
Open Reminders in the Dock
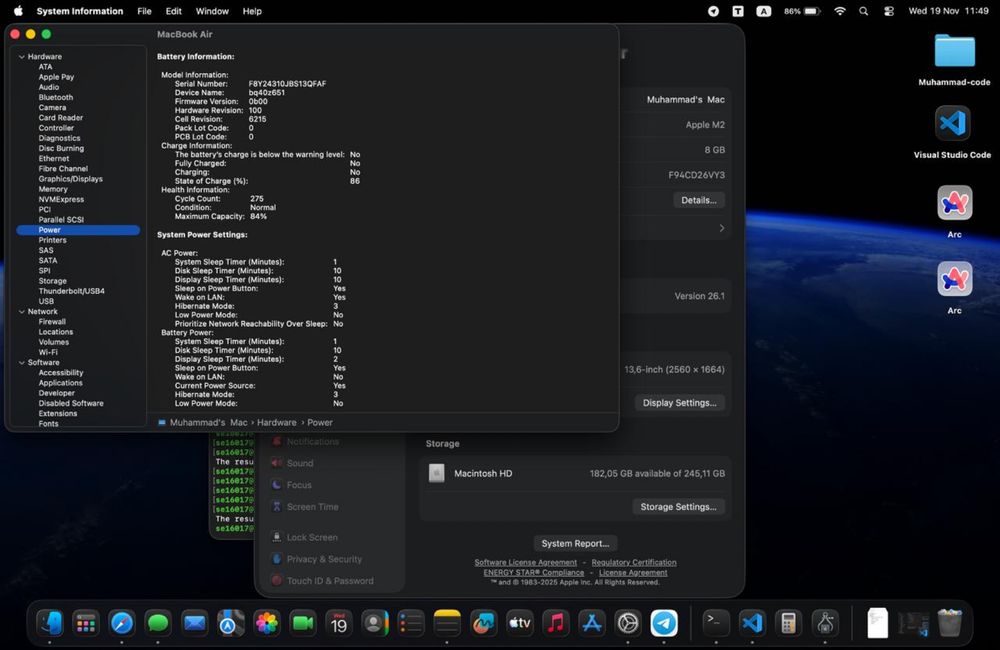tap(411, 623)
